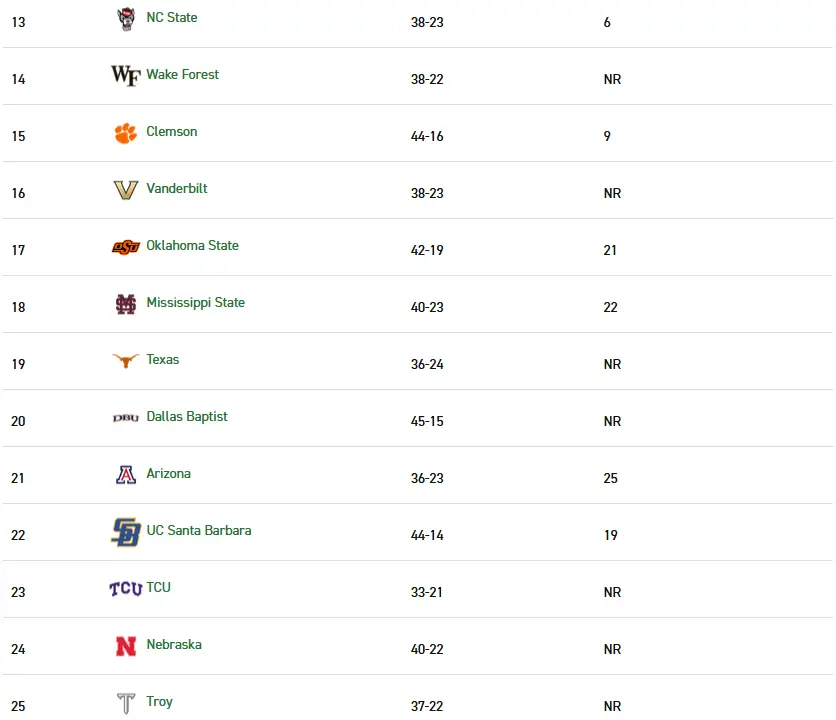Open the Clemson team page link
This screenshot has width=836, height=720.
[x=172, y=131]
